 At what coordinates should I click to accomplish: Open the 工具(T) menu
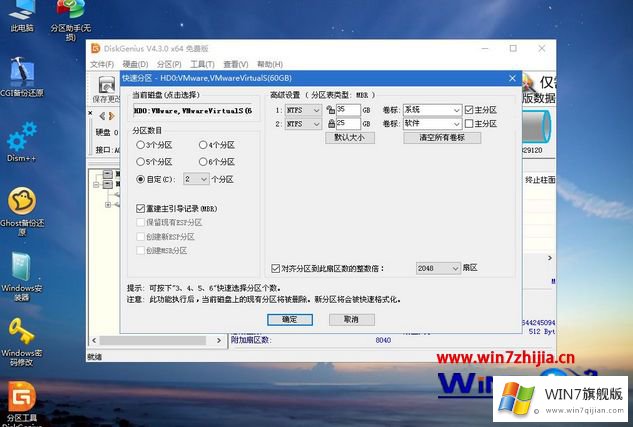pos(202,64)
